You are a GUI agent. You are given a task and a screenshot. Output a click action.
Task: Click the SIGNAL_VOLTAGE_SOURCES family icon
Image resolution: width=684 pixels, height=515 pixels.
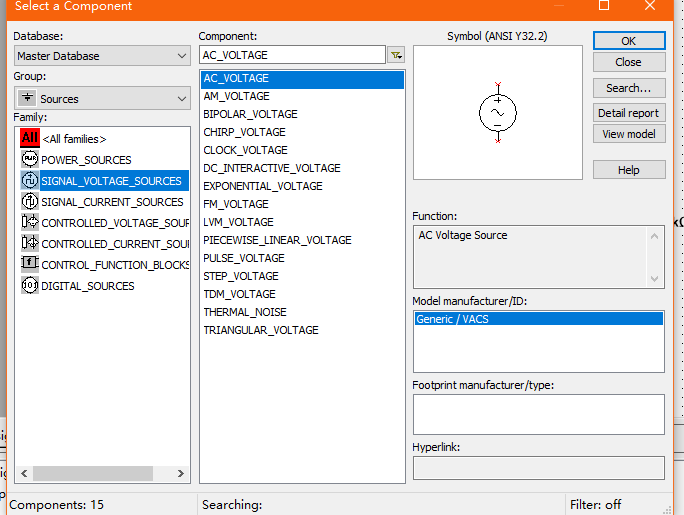click(x=30, y=180)
